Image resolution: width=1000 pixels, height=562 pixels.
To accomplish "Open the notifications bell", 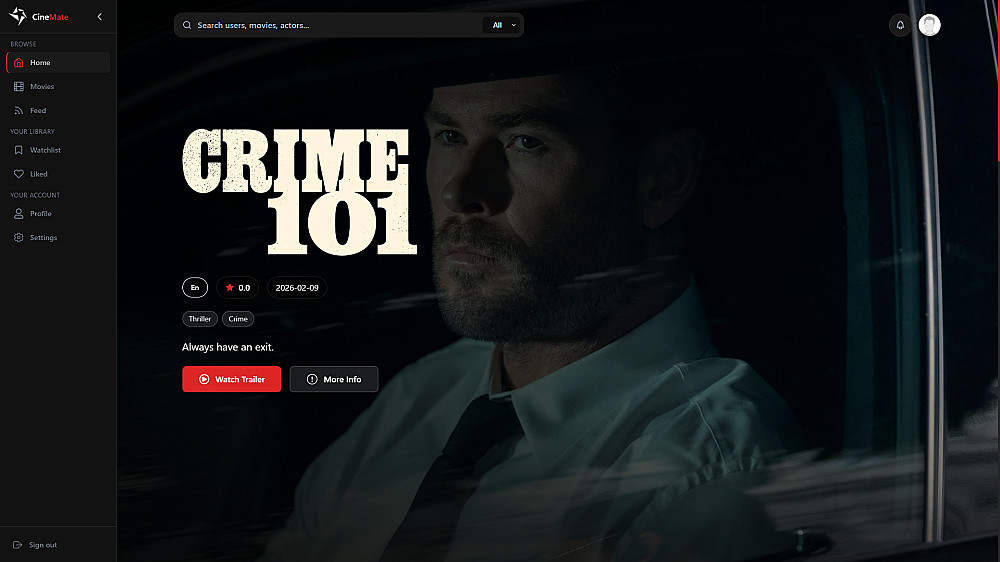I will (900, 25).
